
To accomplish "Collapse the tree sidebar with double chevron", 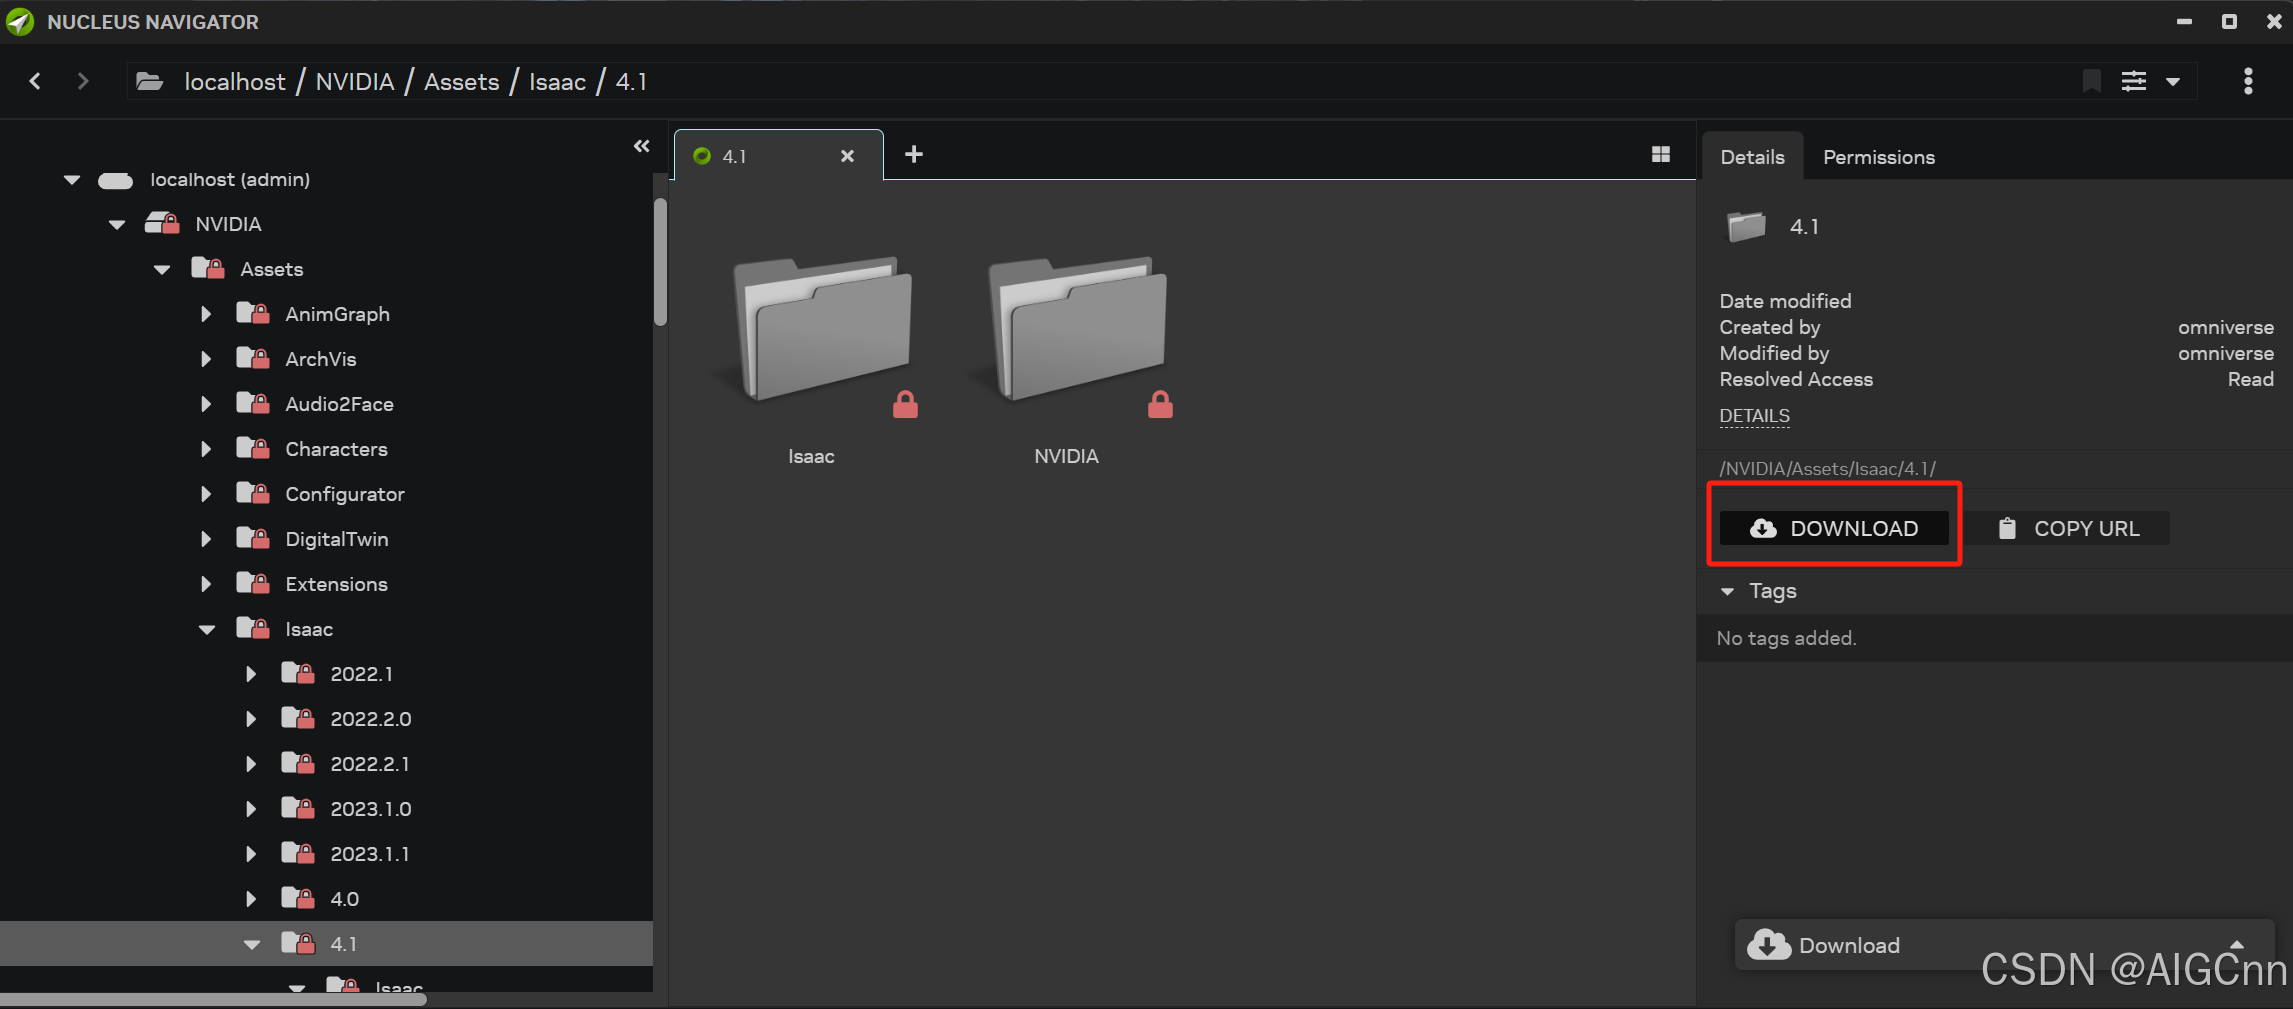I will [641, 146].
